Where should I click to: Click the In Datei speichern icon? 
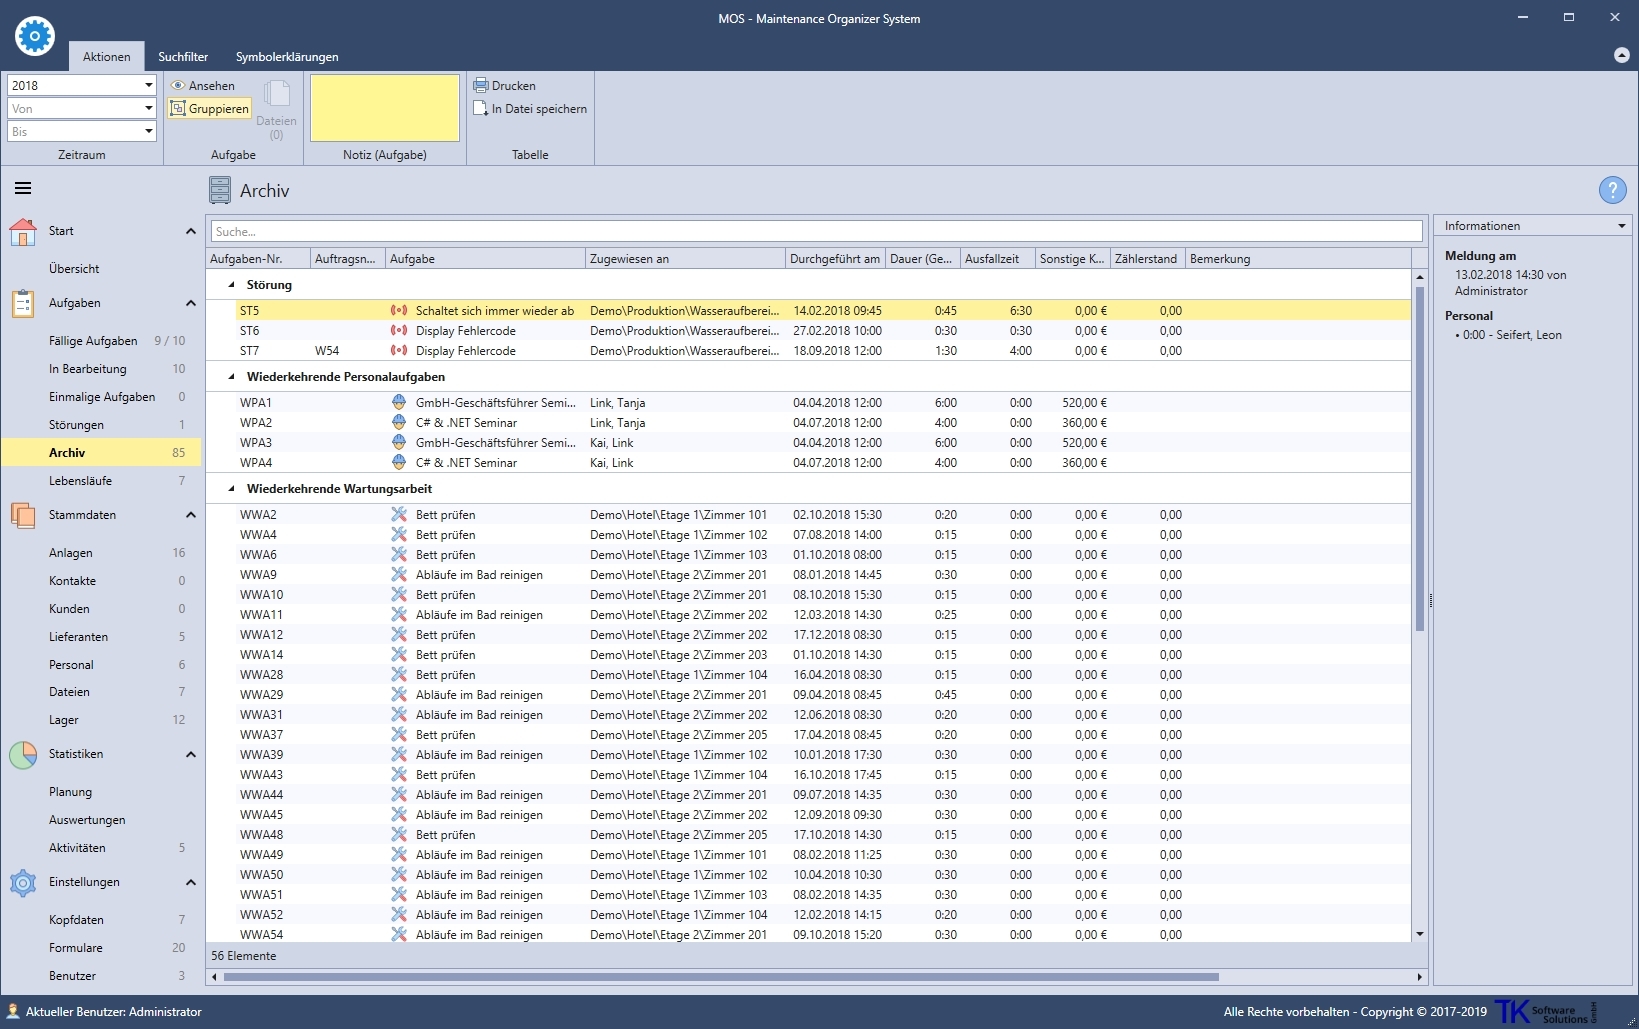point(480,109)
